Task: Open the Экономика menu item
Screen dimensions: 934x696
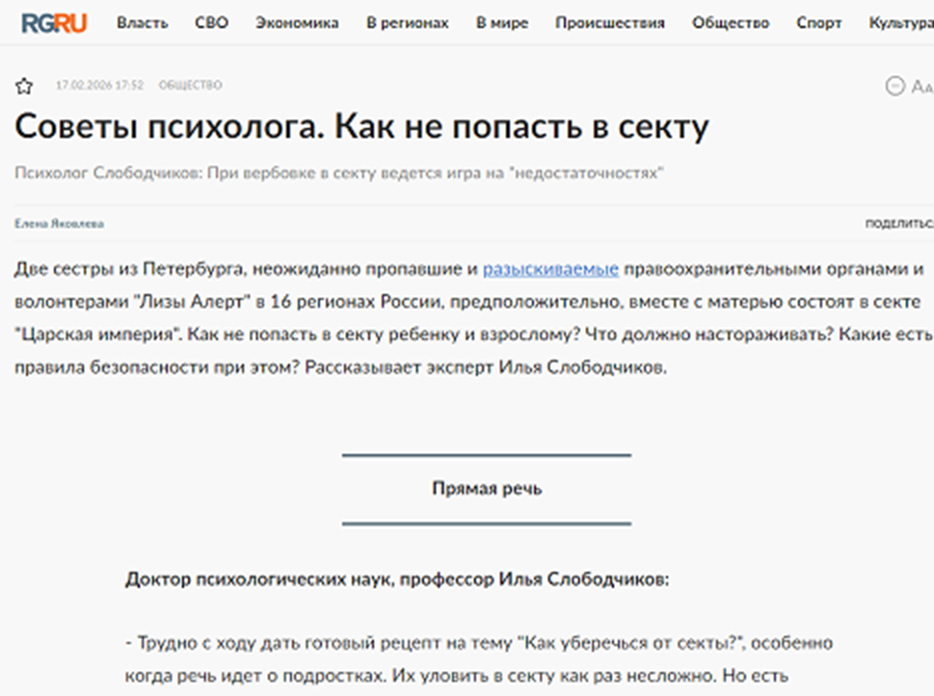Action: [x=297, y=23]
